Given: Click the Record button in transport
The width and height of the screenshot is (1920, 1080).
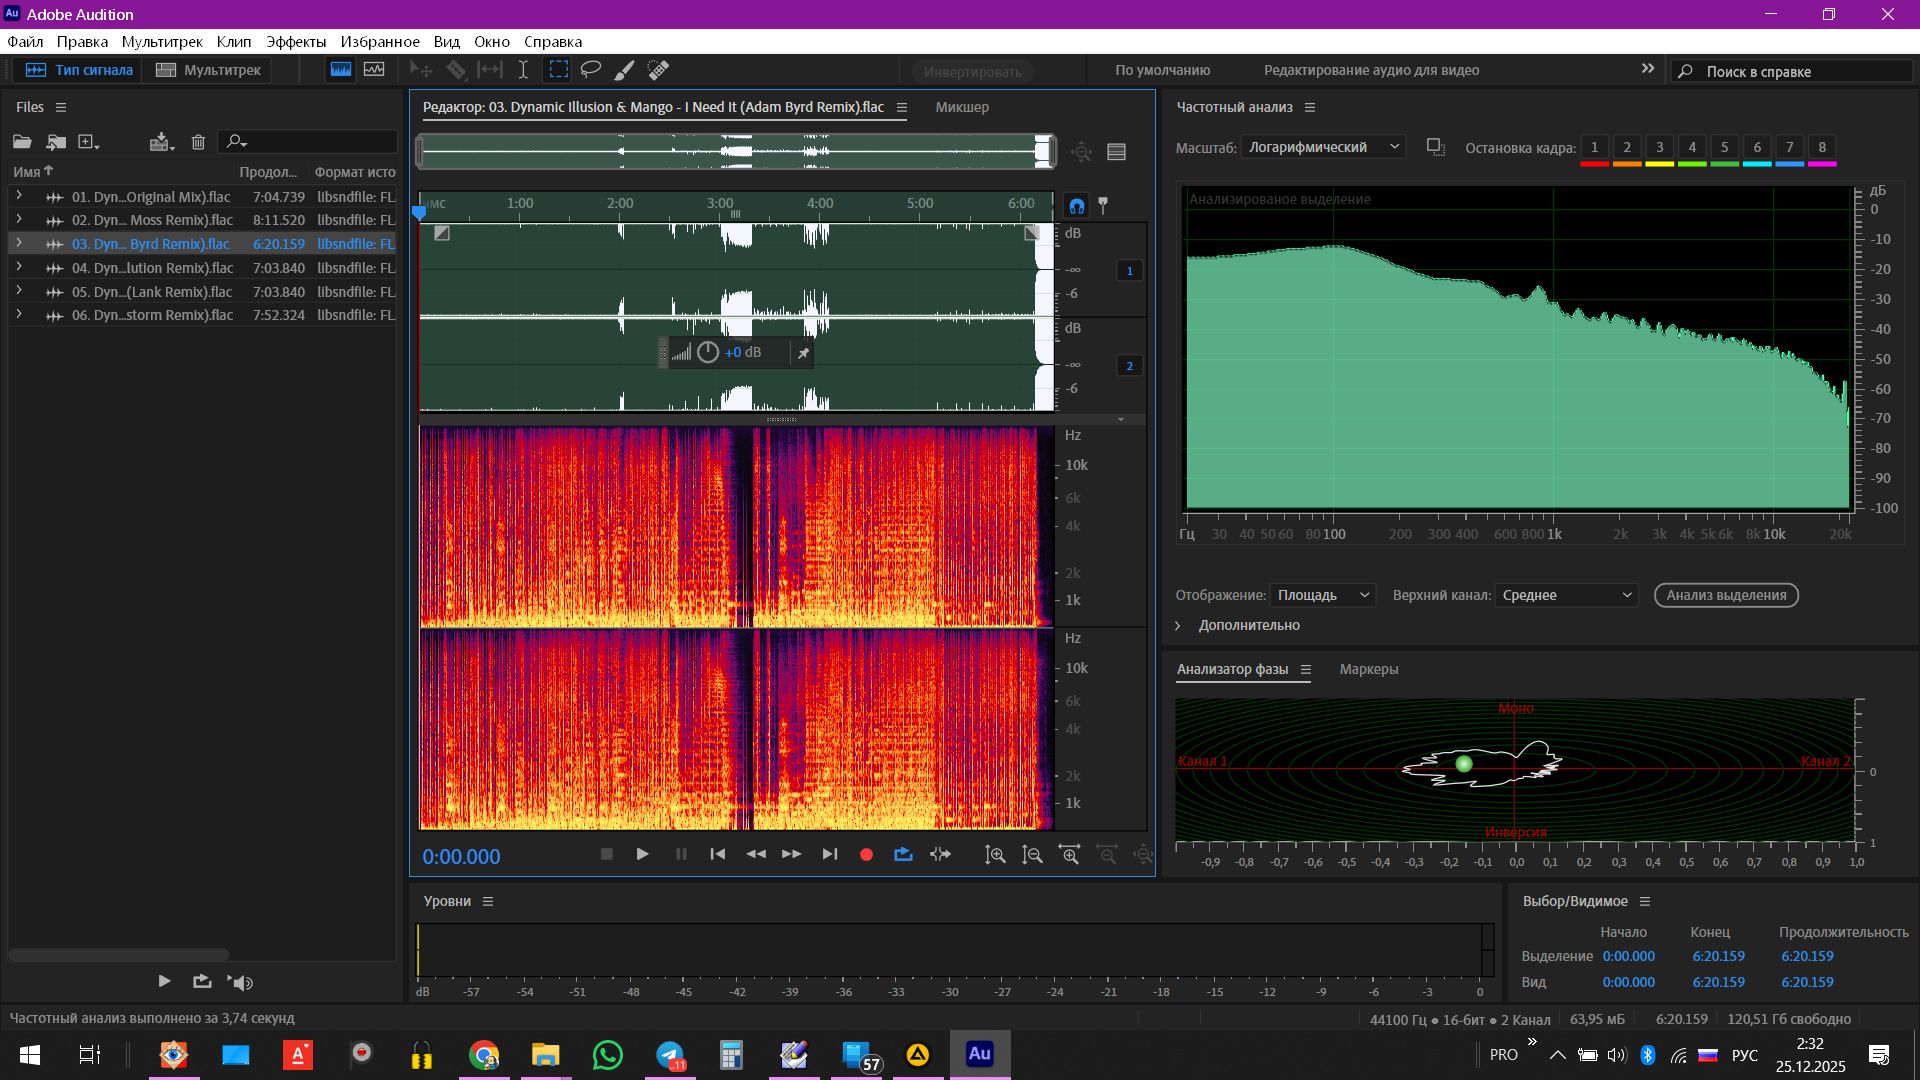Looking at the screenshot, I should pos(866,855).
